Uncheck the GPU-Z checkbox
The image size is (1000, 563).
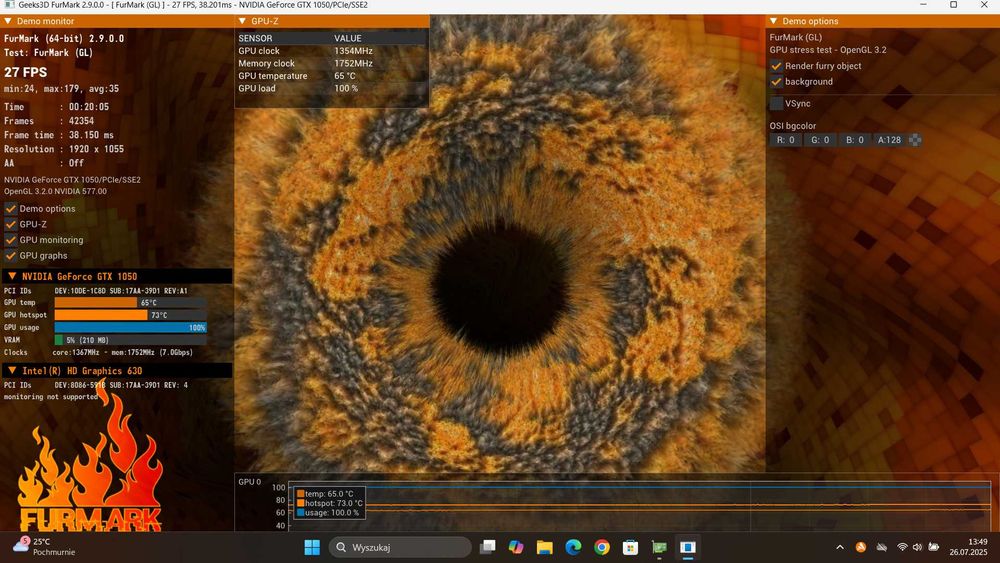click(x=11, y=224)
